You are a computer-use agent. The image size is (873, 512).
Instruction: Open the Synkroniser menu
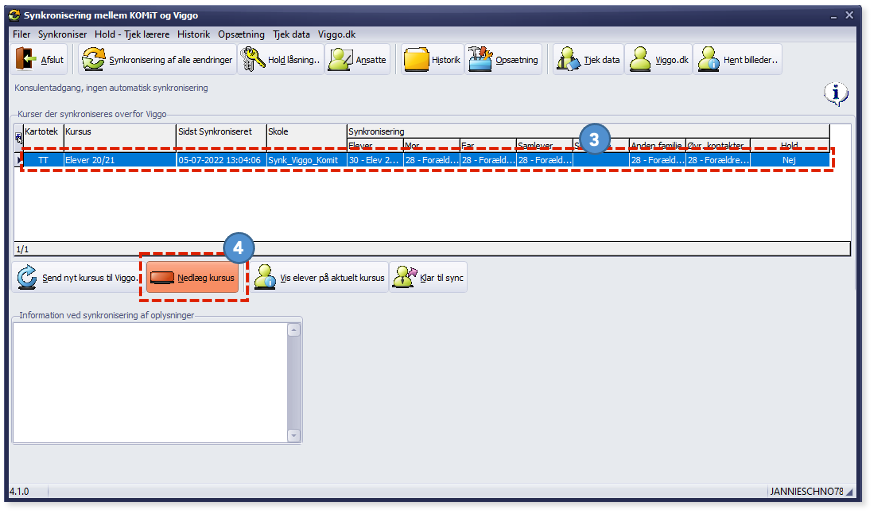point(62,35)
